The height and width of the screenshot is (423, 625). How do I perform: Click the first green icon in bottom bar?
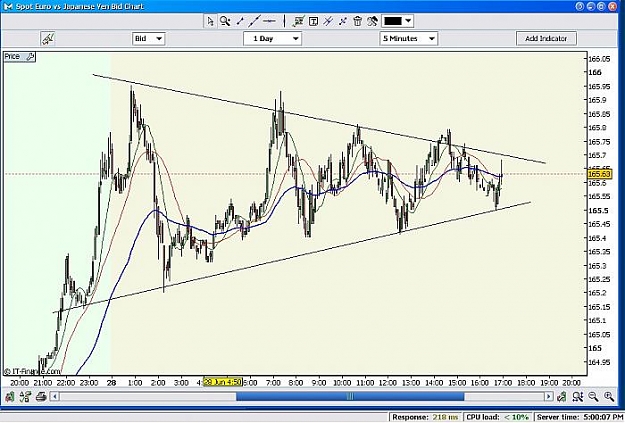(x=10, y=396)
